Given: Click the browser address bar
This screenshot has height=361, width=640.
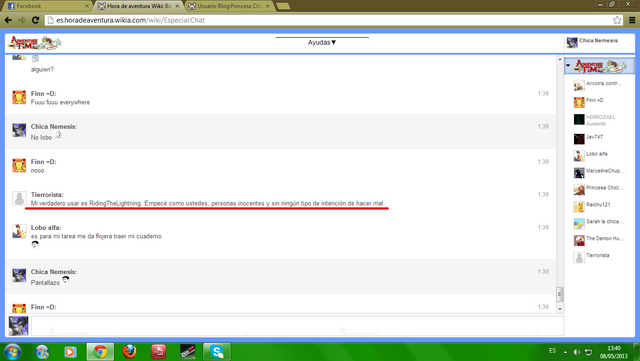Looking at the screenshot, I should (333, 20).
